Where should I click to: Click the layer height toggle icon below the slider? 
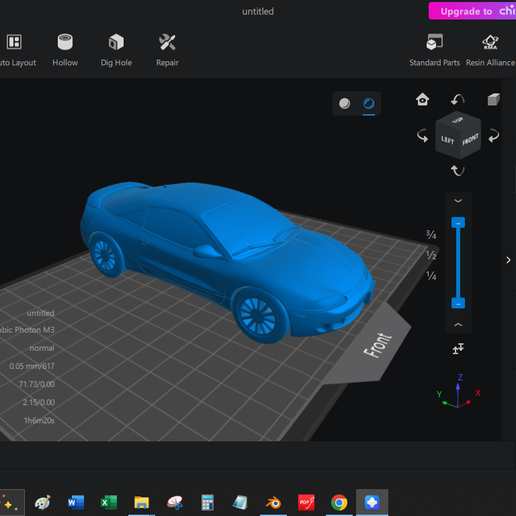coord(458,349)
